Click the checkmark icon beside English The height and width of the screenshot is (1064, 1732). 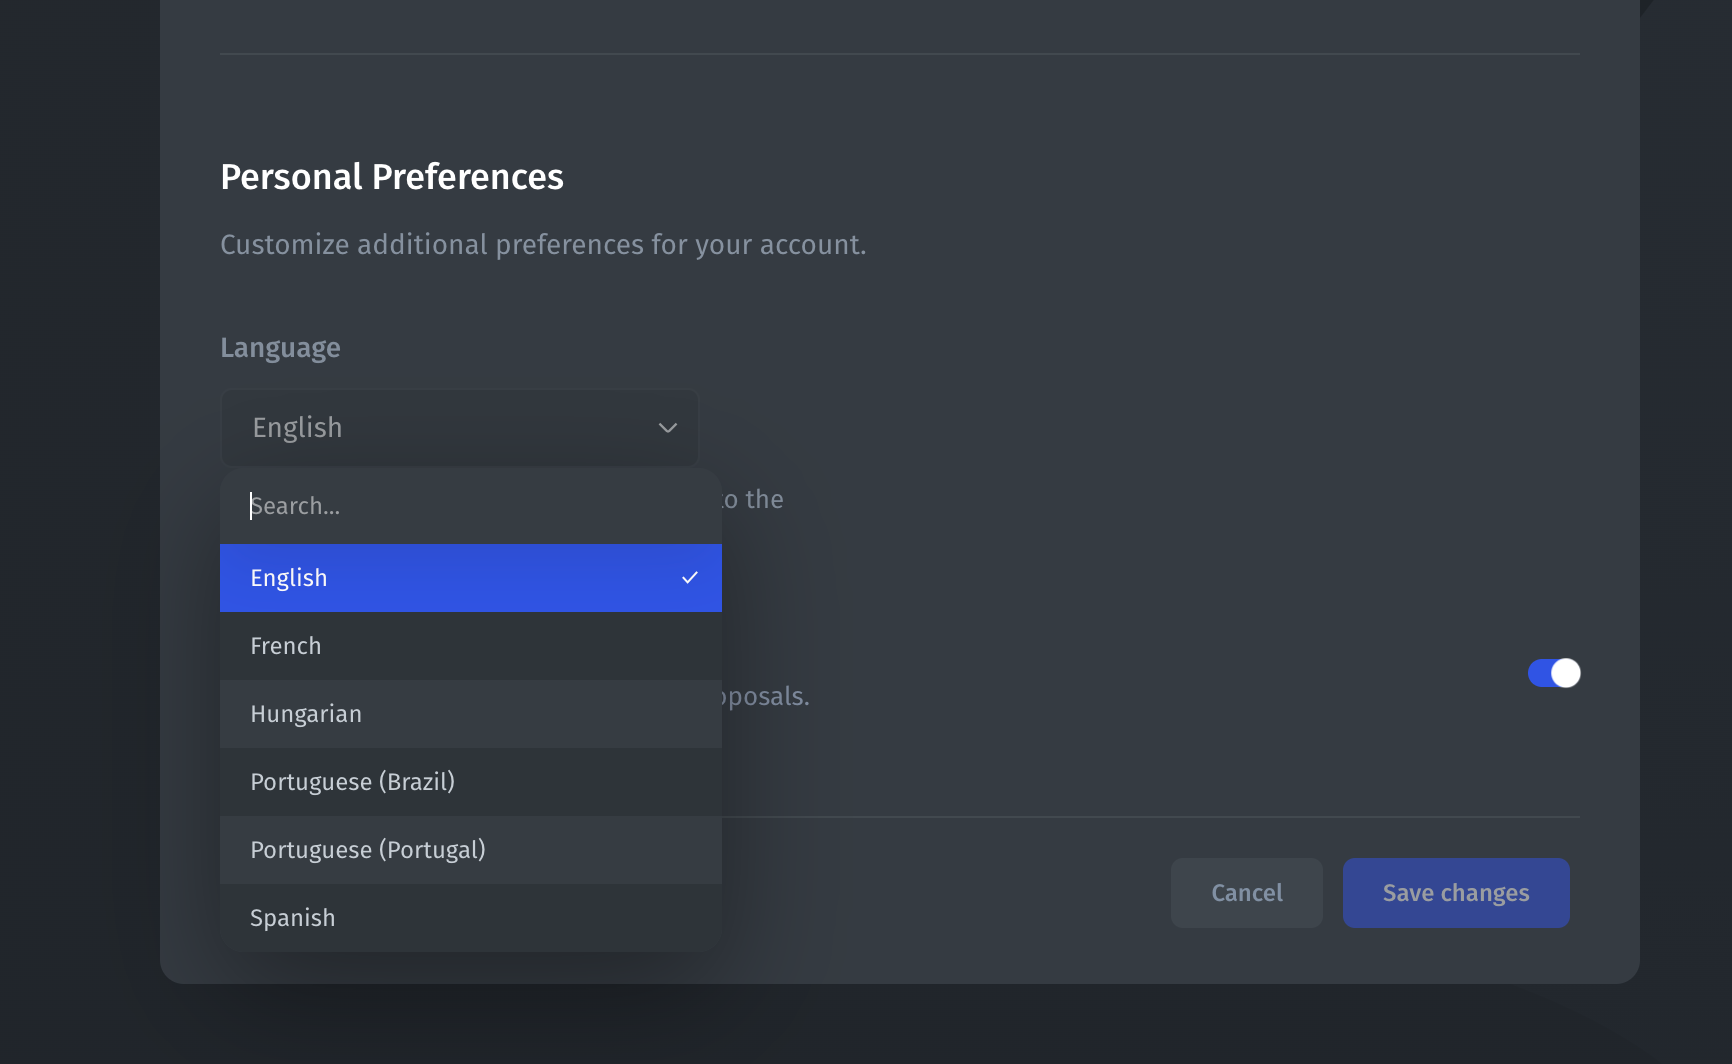(x=689, y=578)
